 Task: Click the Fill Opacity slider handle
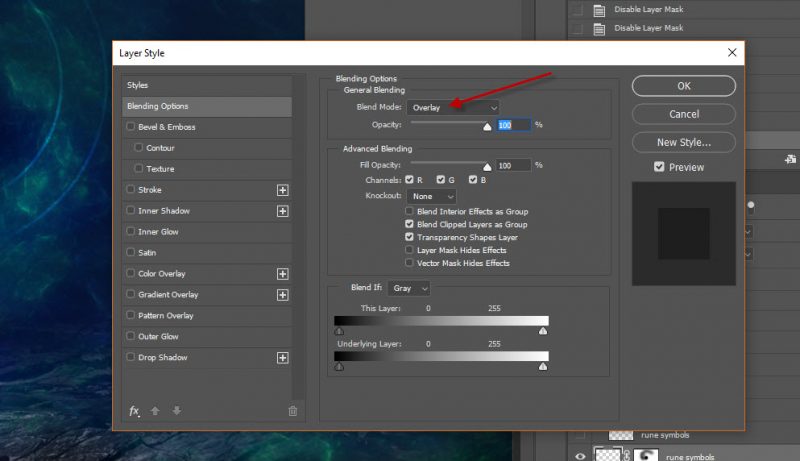(x=488, y=167)
